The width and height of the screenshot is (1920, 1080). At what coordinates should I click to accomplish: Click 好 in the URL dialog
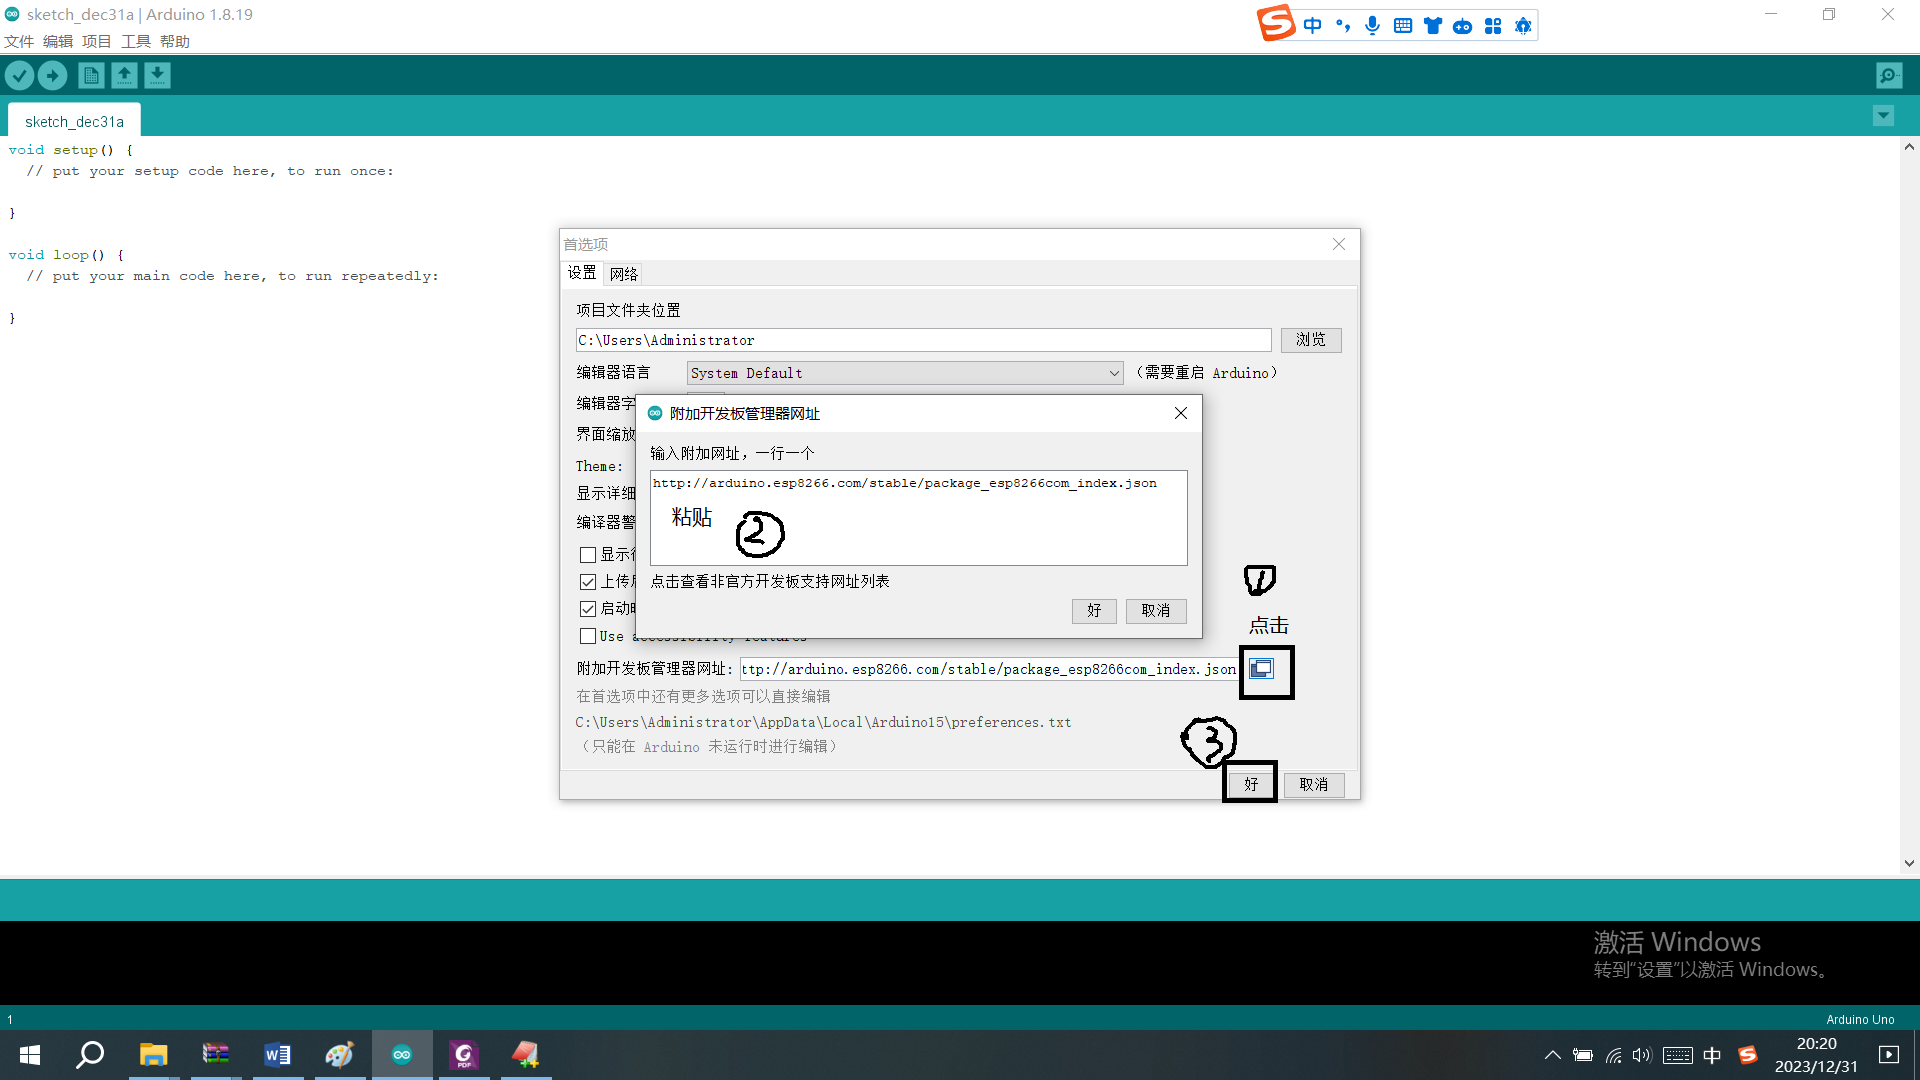coord(1094,611)
